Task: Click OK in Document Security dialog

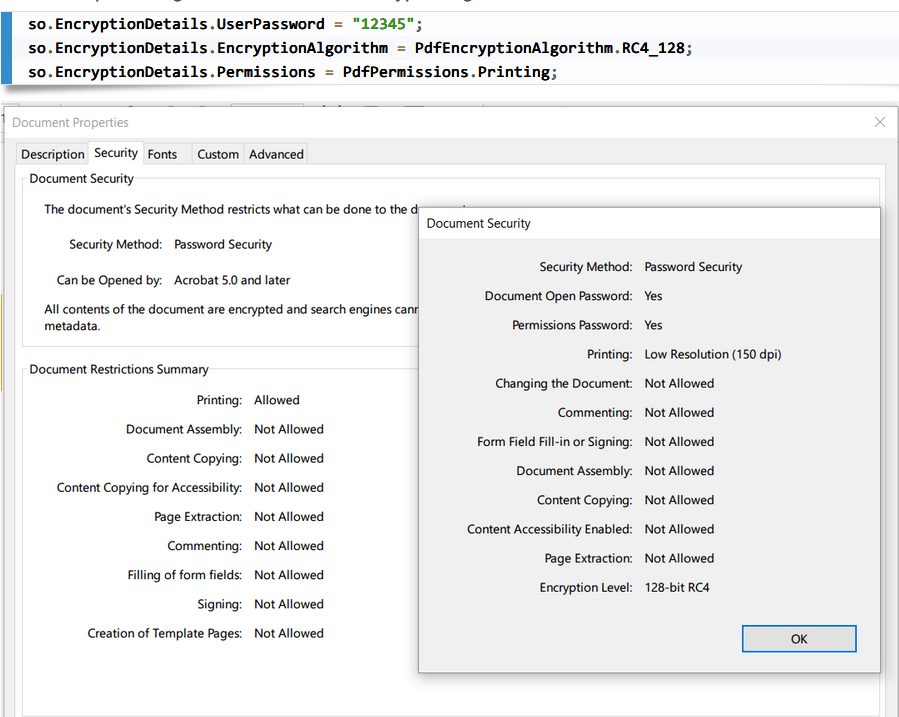Action: click(x=799, y=638)
